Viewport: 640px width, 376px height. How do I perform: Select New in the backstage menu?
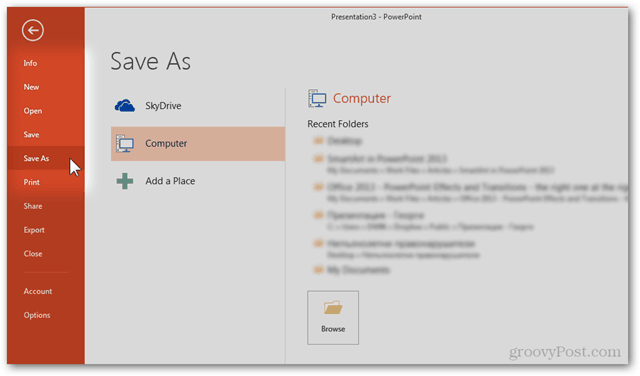click(31, 87)
